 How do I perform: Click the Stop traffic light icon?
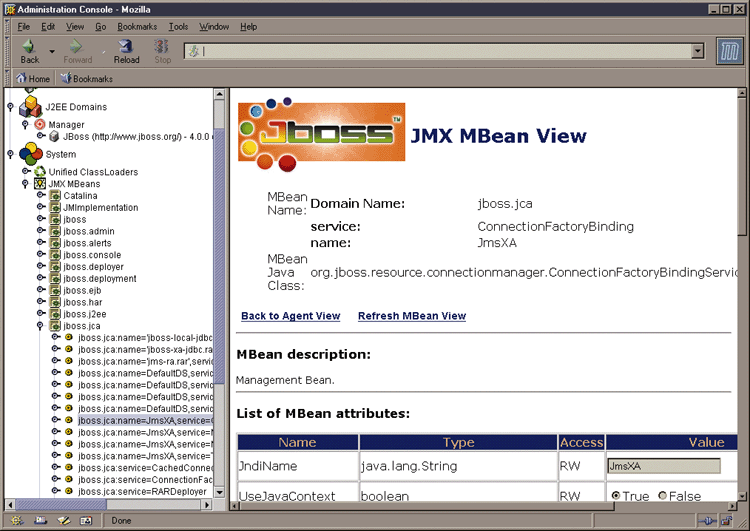click(x=162, y=46)
